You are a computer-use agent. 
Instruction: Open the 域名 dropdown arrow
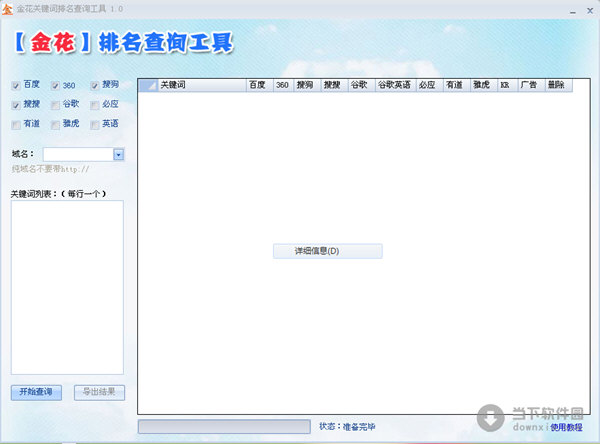(x=119, y=154)
